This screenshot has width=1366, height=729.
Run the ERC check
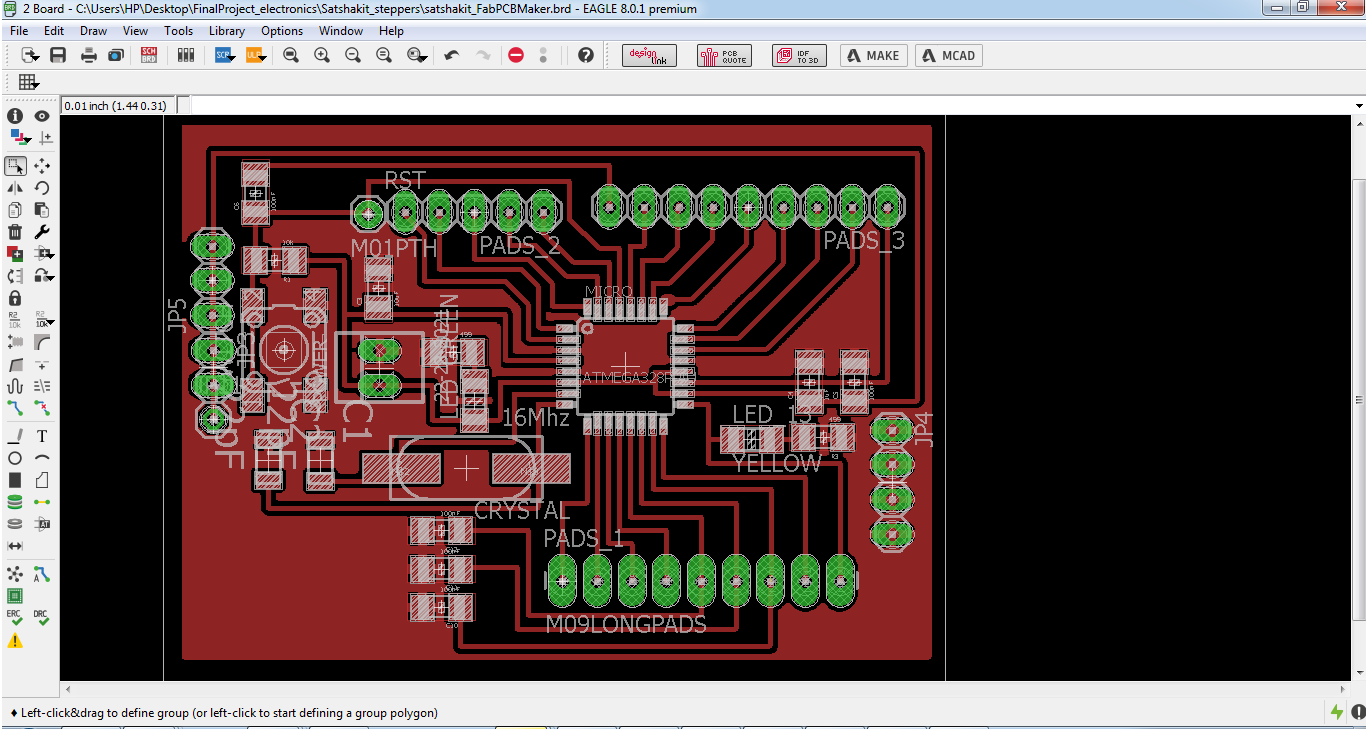point(15,618)
